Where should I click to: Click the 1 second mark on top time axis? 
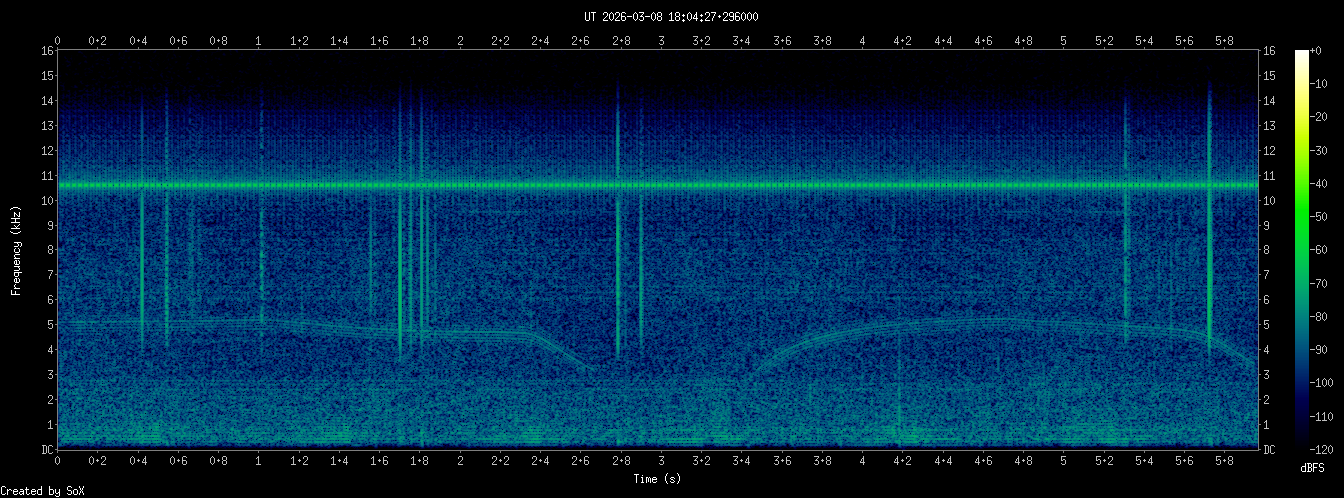pos(259,41)
